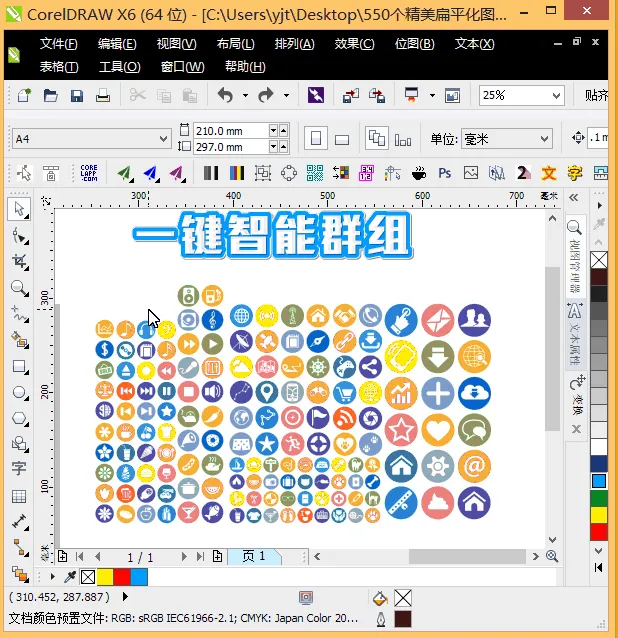Viewport: 618px width, 638px height.
Task: Select the Smart fill tool
Action: pos(19,340)
